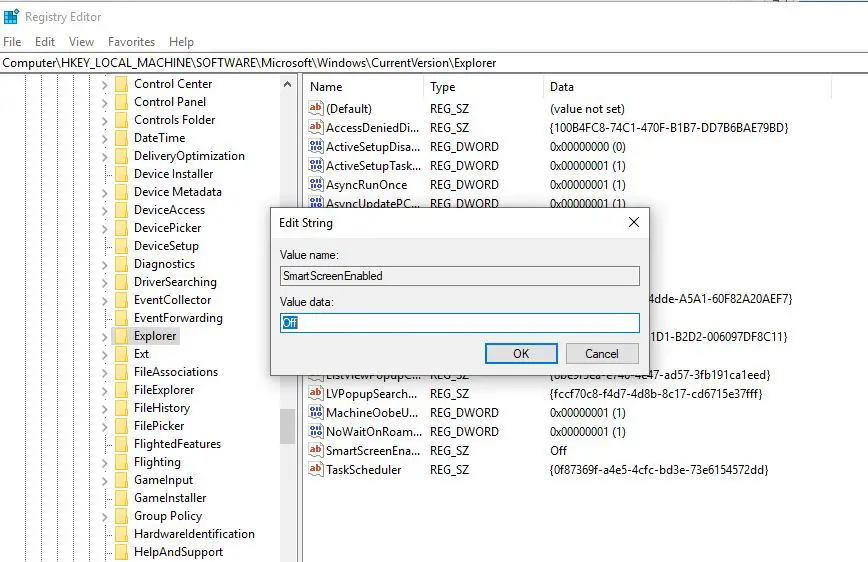Click OK in Edit String dialog

click(x=521, y=354)
